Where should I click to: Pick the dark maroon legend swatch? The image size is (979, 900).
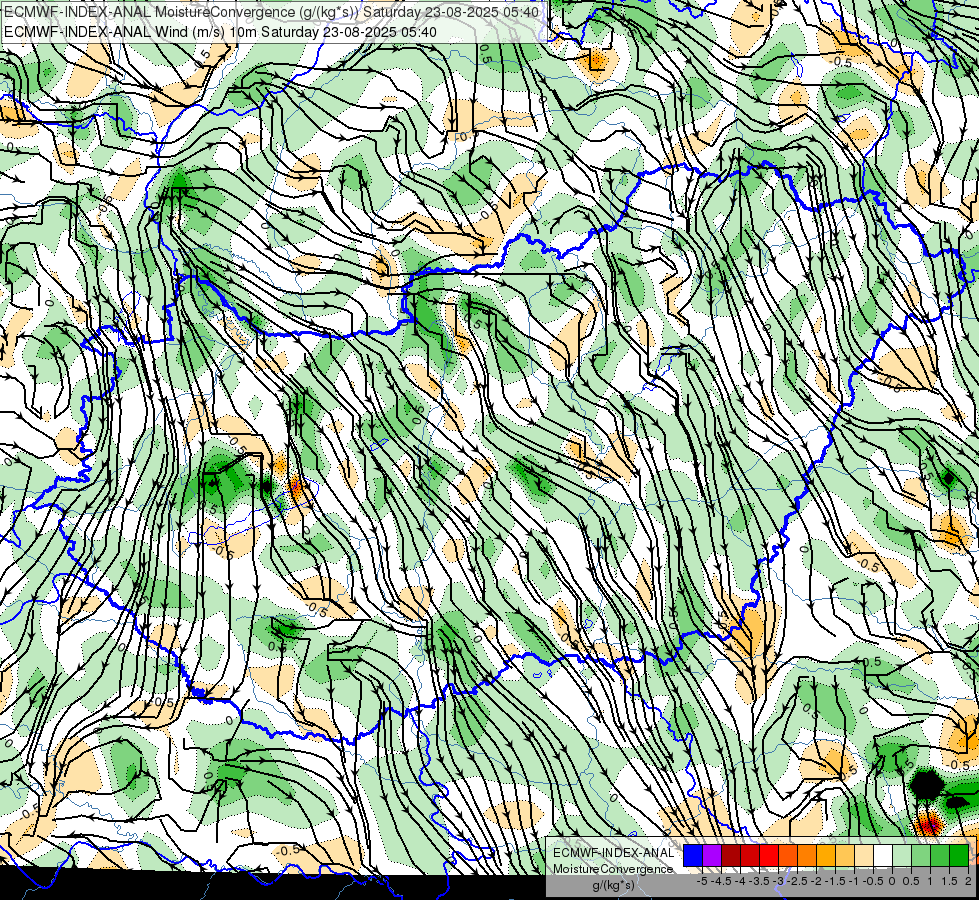(731, 855)
